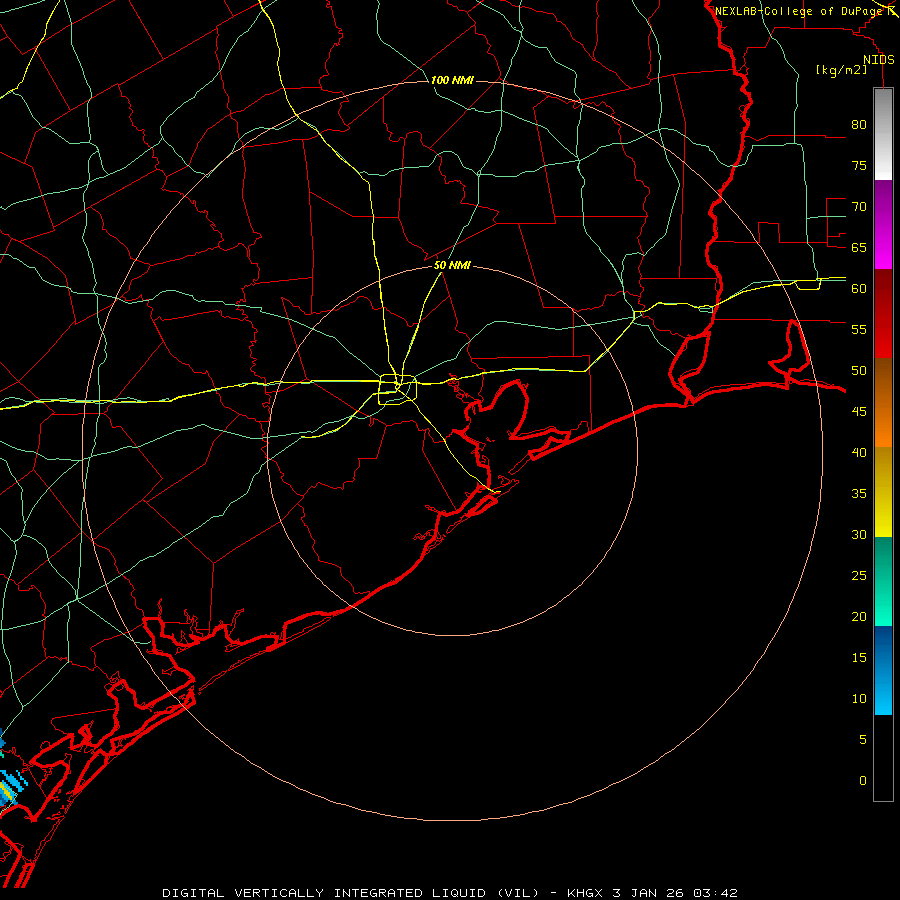Select the "5" value on the scale

tap(863, 739)
